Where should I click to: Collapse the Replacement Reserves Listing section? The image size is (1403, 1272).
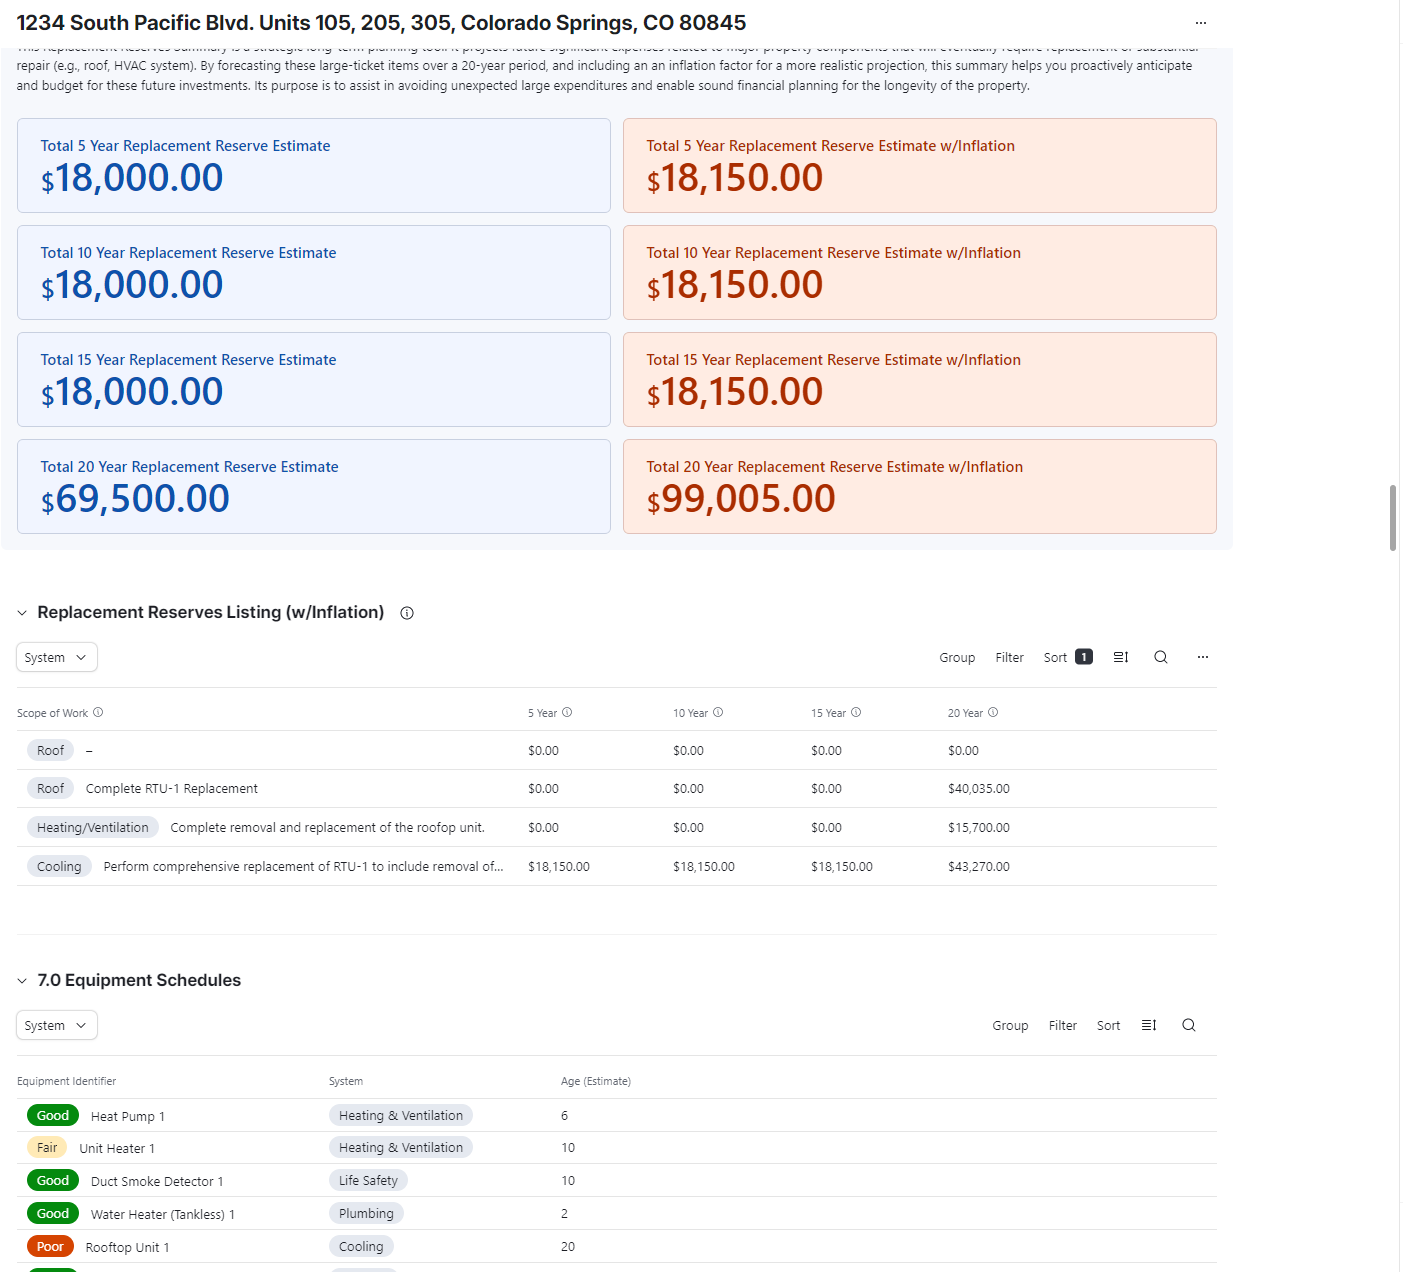[x=22, y=613]
